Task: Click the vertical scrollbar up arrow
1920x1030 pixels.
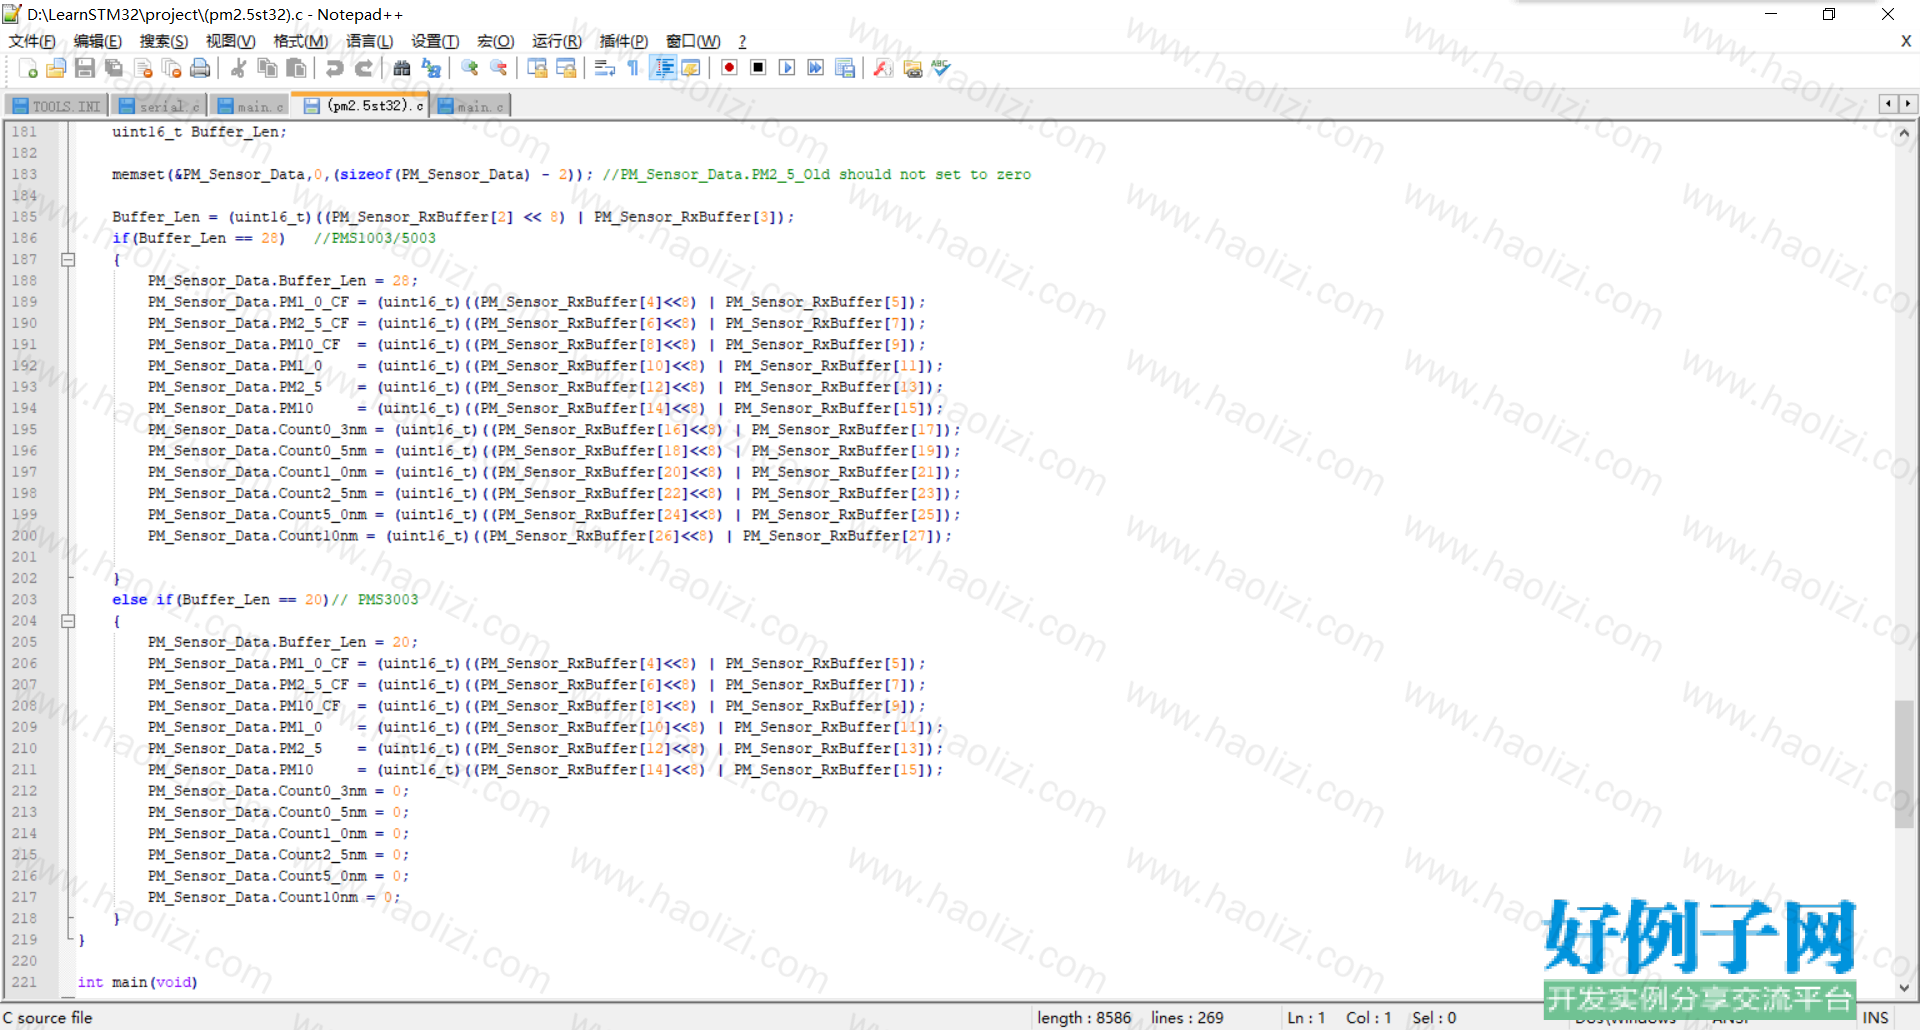Action: click(1904, 133)
